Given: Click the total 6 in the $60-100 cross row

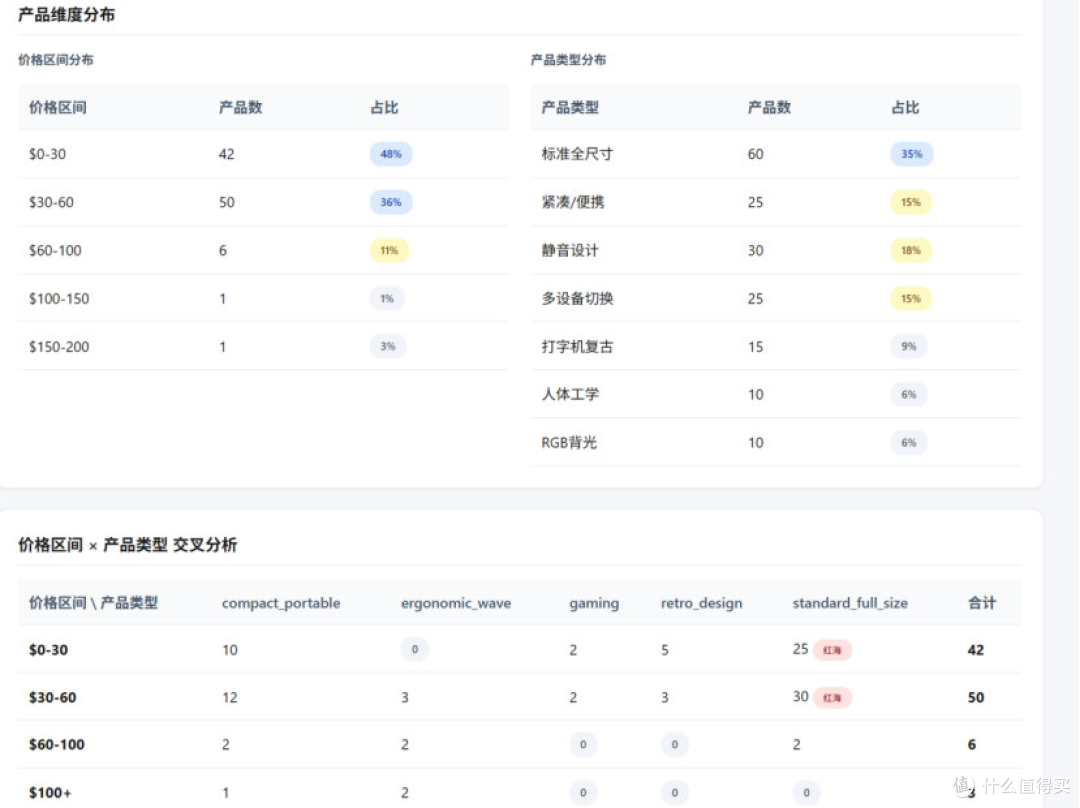Looking at the screenshot, I should click(x=972, y=745).
